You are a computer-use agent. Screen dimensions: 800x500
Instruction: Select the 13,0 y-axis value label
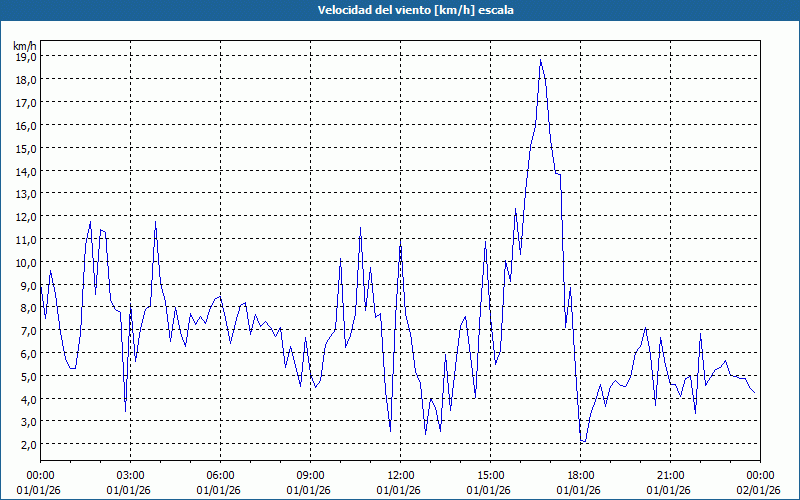(x=25, y=194)
